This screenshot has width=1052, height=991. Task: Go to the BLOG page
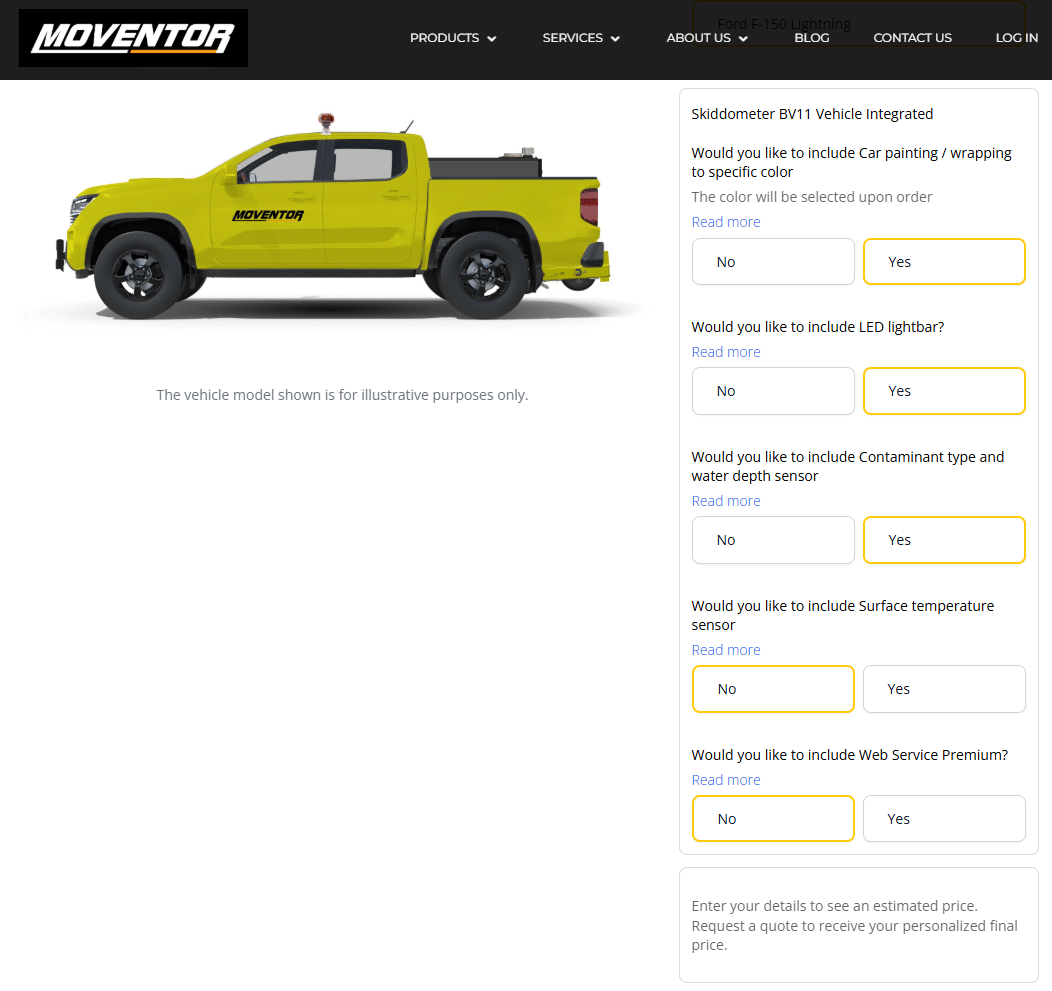click(x=811, y=37)
